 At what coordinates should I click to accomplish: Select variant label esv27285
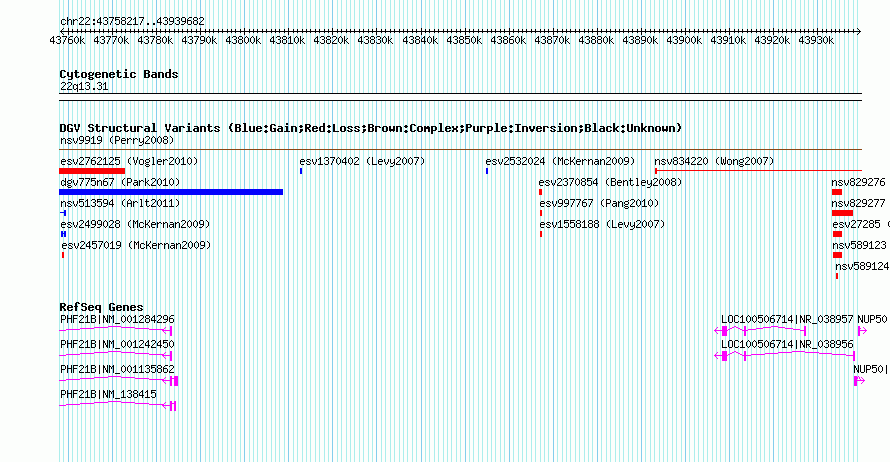[857, 224]
